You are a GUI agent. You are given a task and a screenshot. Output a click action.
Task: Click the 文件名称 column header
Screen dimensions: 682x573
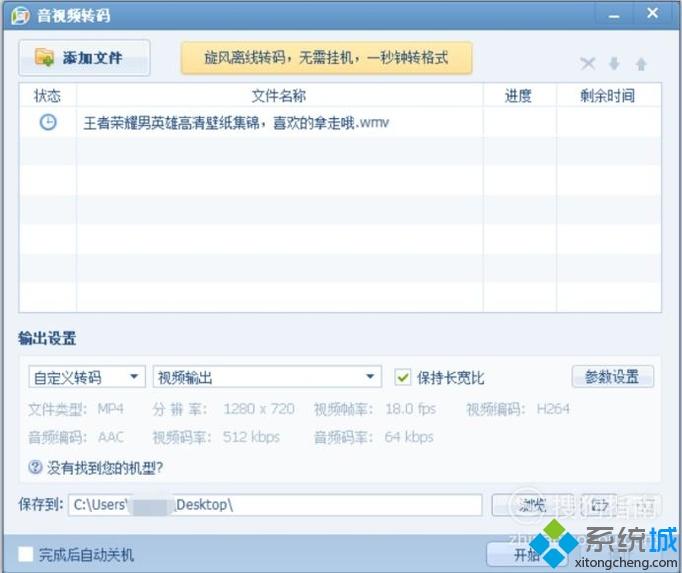pos(279,95)
